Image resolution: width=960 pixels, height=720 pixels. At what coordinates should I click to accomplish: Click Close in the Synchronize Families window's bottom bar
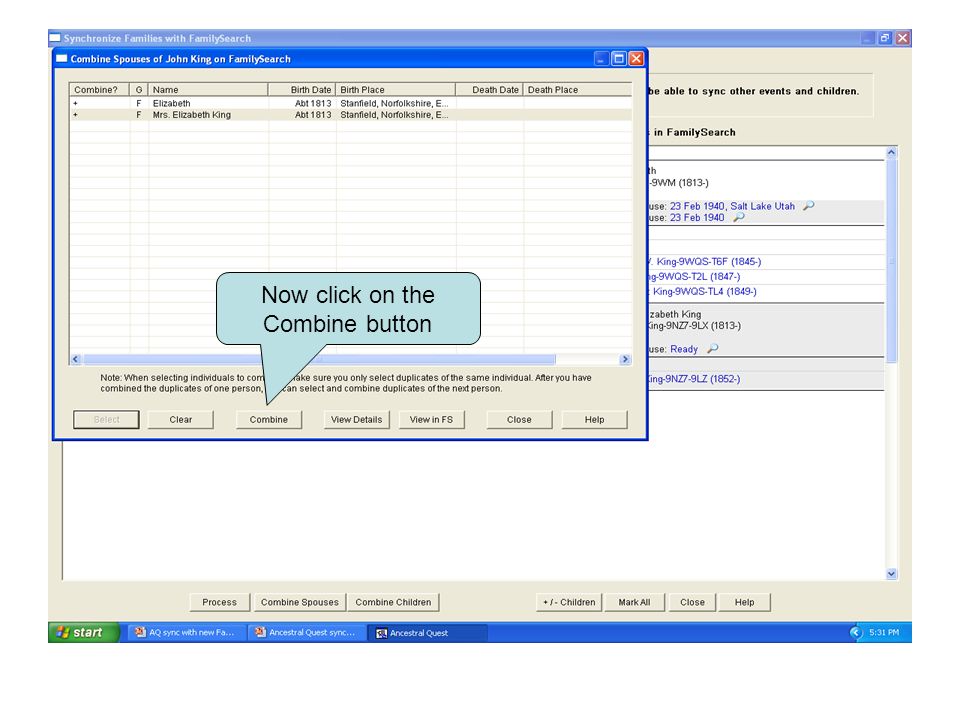click(x=692, y=602)
